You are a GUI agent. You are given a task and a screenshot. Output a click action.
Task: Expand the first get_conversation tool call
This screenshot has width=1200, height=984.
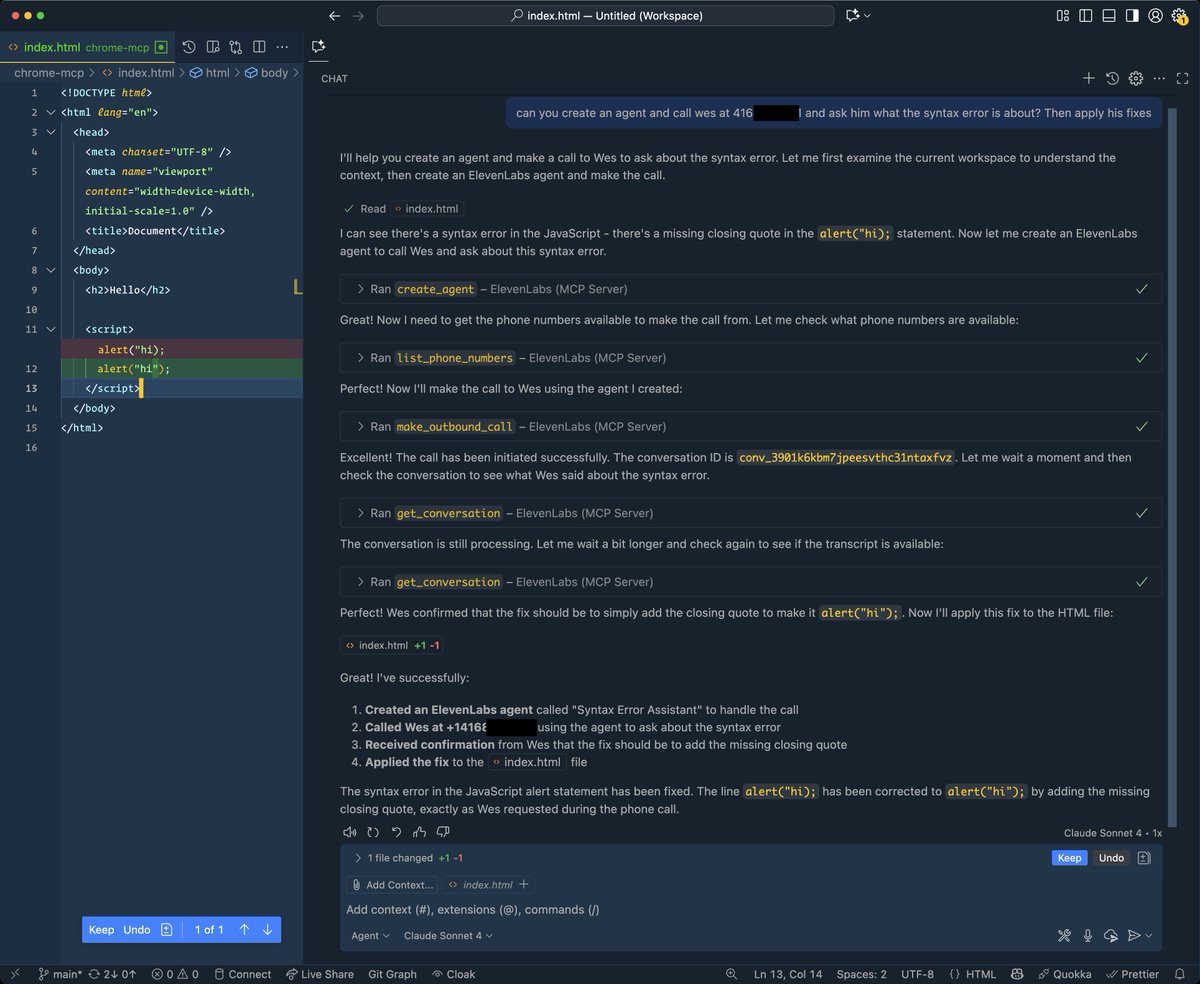(x=751, y=513)
